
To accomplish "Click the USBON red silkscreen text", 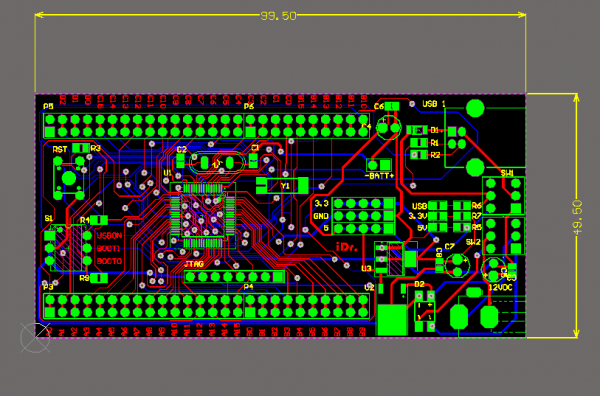I will click(x=110, y=236).
